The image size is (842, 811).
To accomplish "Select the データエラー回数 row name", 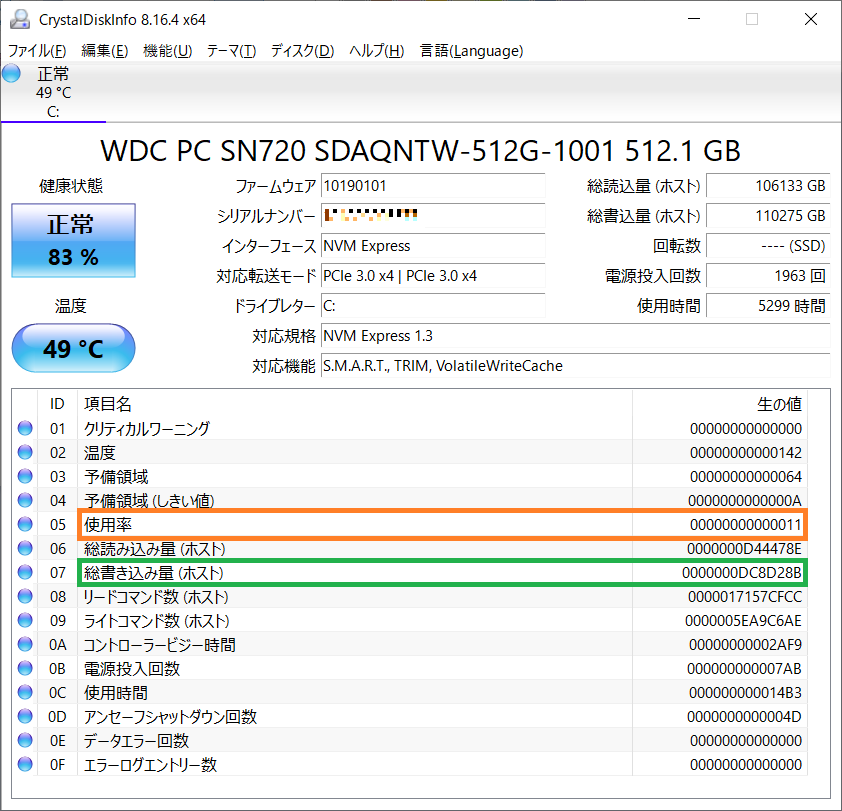I will (x=136, y=741).
